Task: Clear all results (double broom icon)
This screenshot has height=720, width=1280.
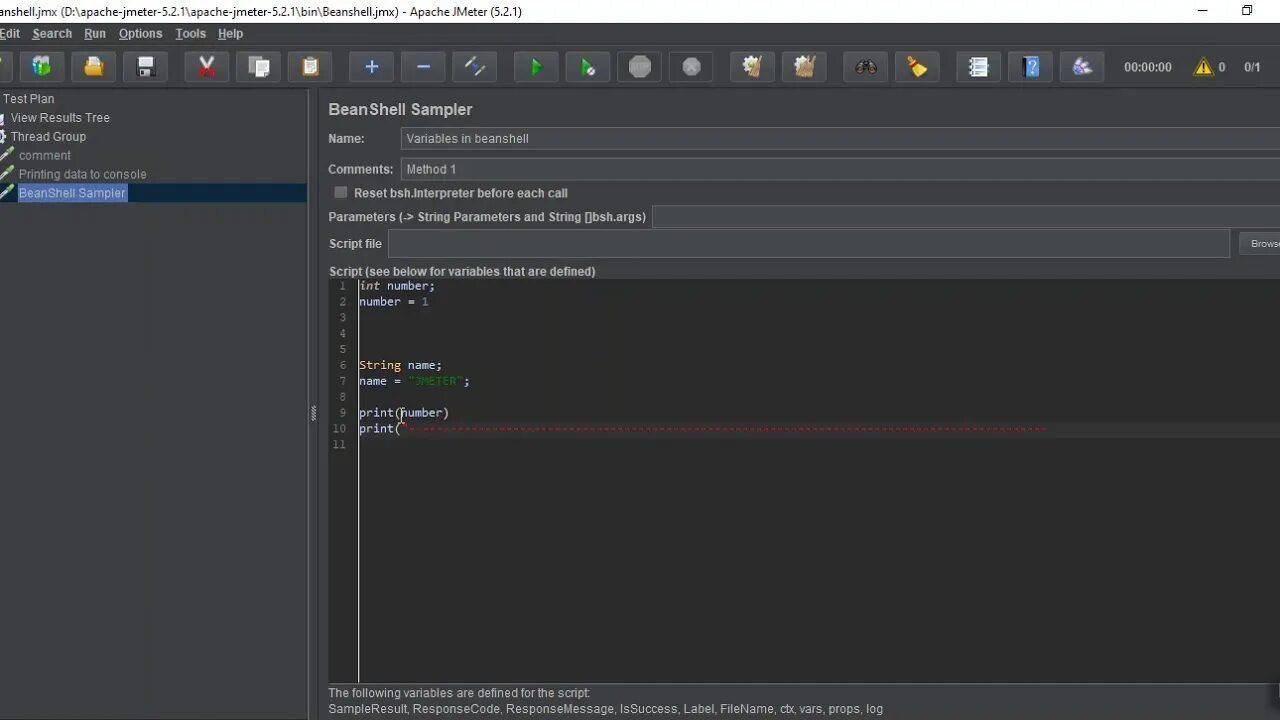Action: (x=804, y=67)
